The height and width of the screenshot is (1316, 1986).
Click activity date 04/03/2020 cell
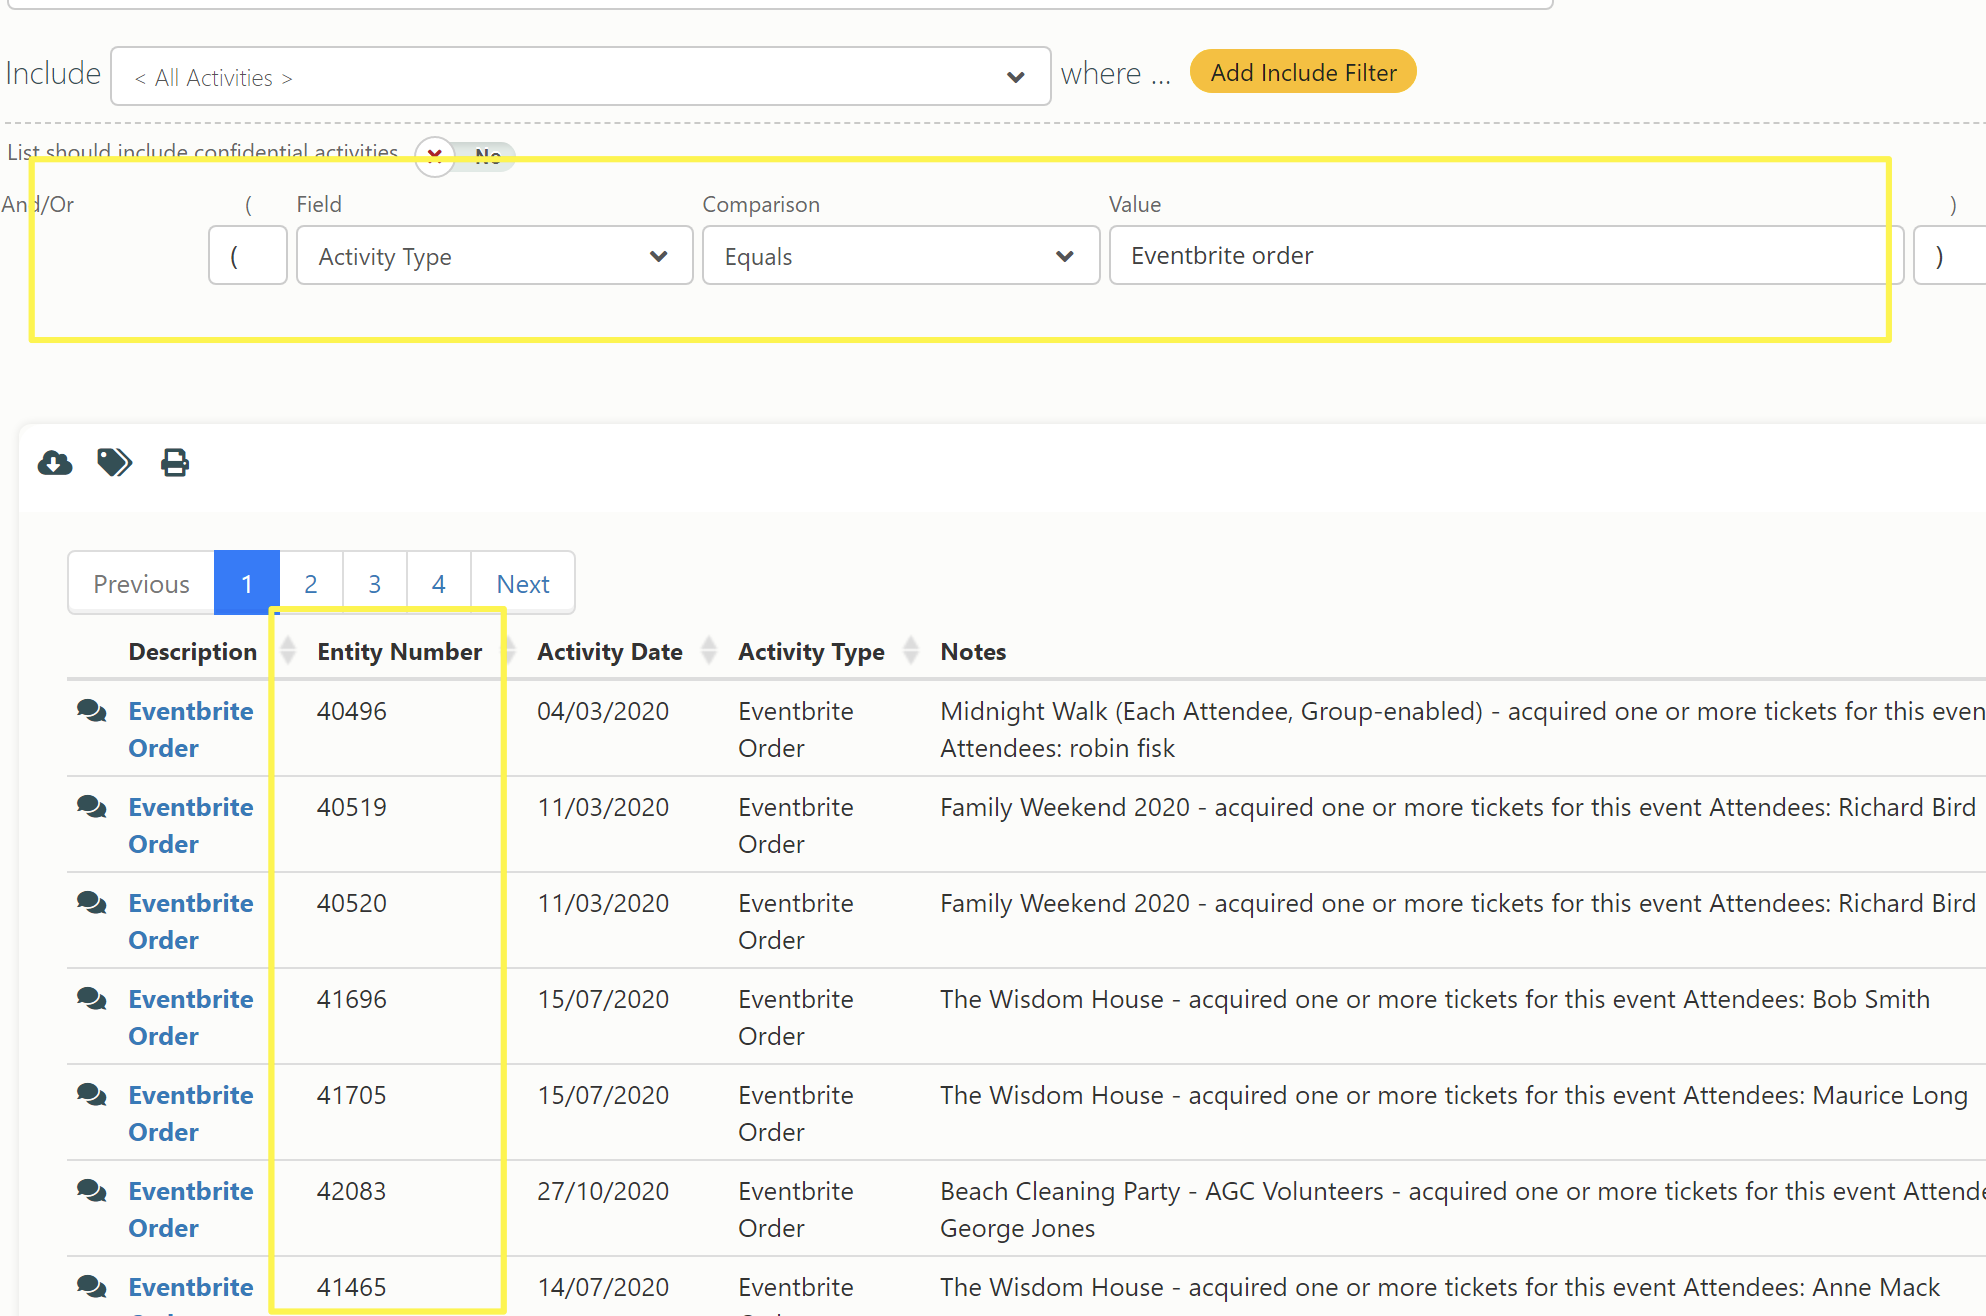[x=603, y=711]
